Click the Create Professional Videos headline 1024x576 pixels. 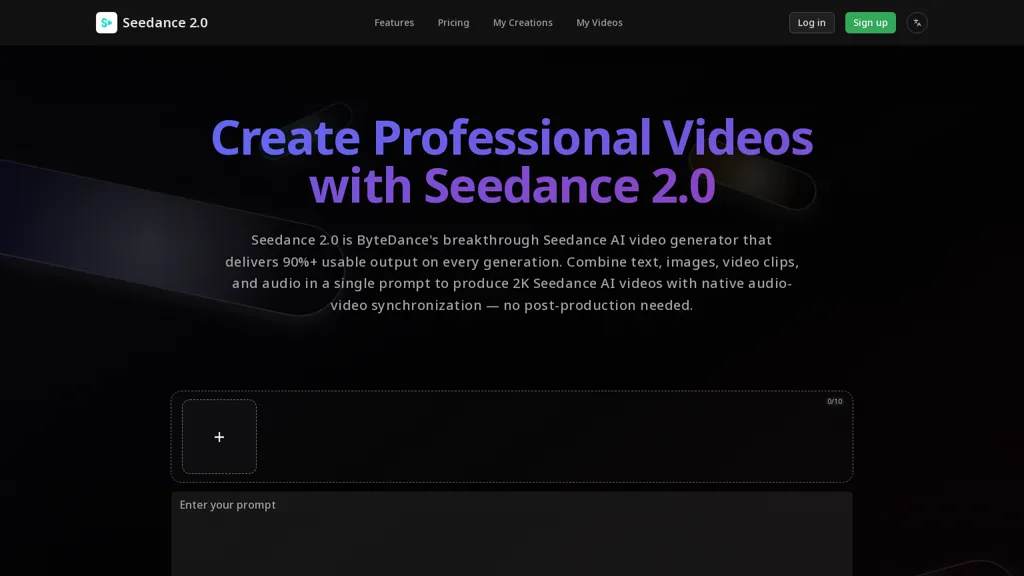(x=512, y=162)
